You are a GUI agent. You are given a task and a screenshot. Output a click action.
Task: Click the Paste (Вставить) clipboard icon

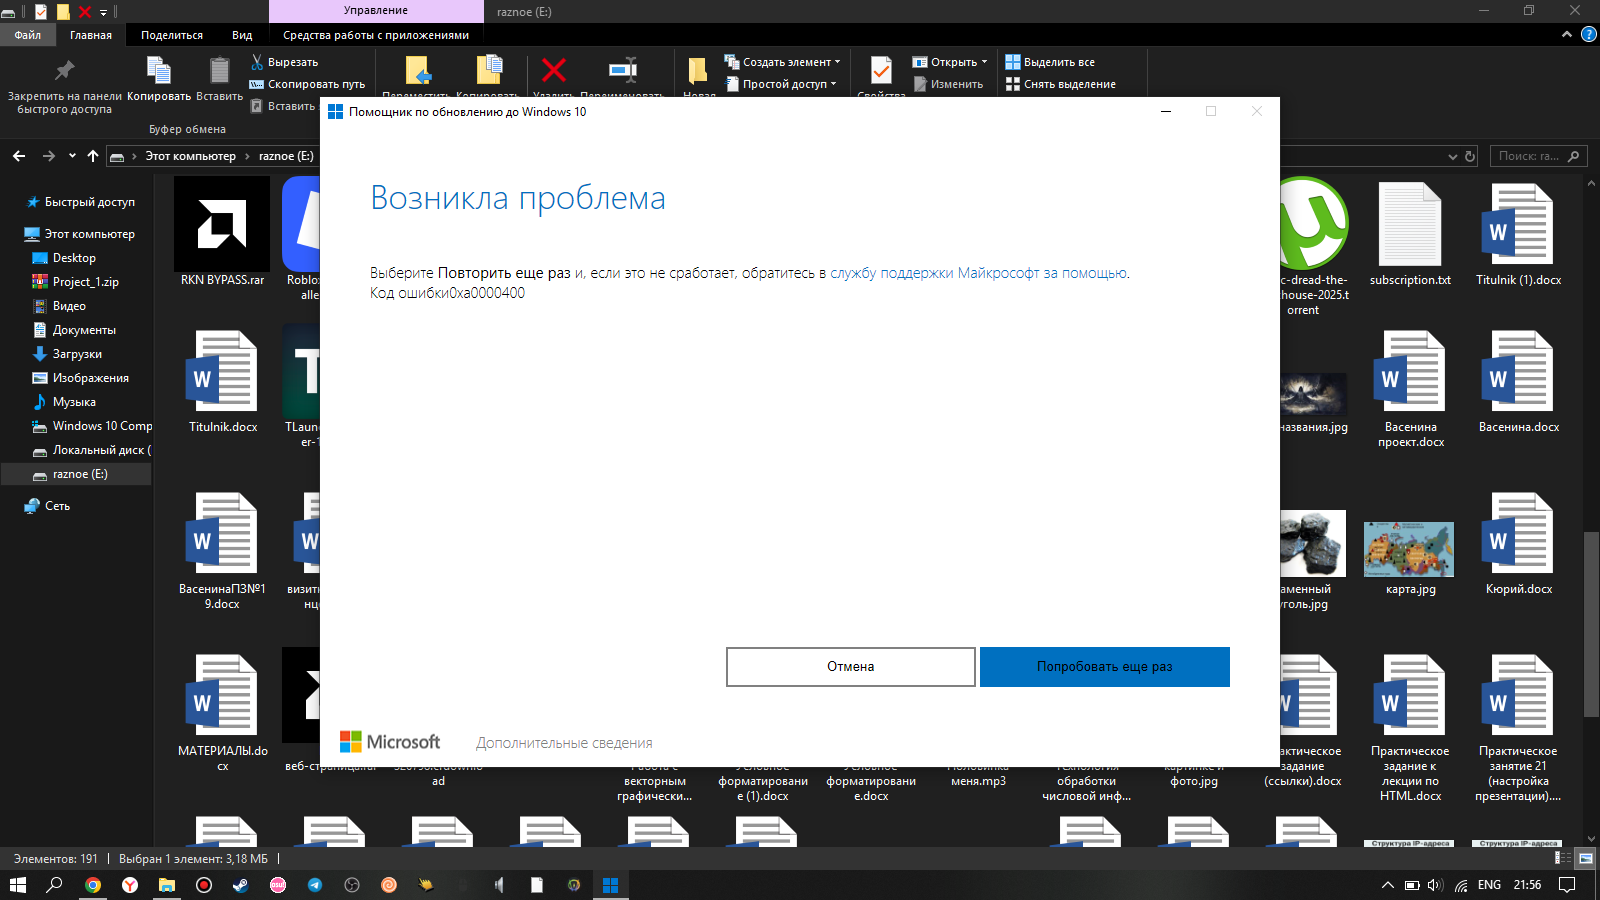[219, 70]
